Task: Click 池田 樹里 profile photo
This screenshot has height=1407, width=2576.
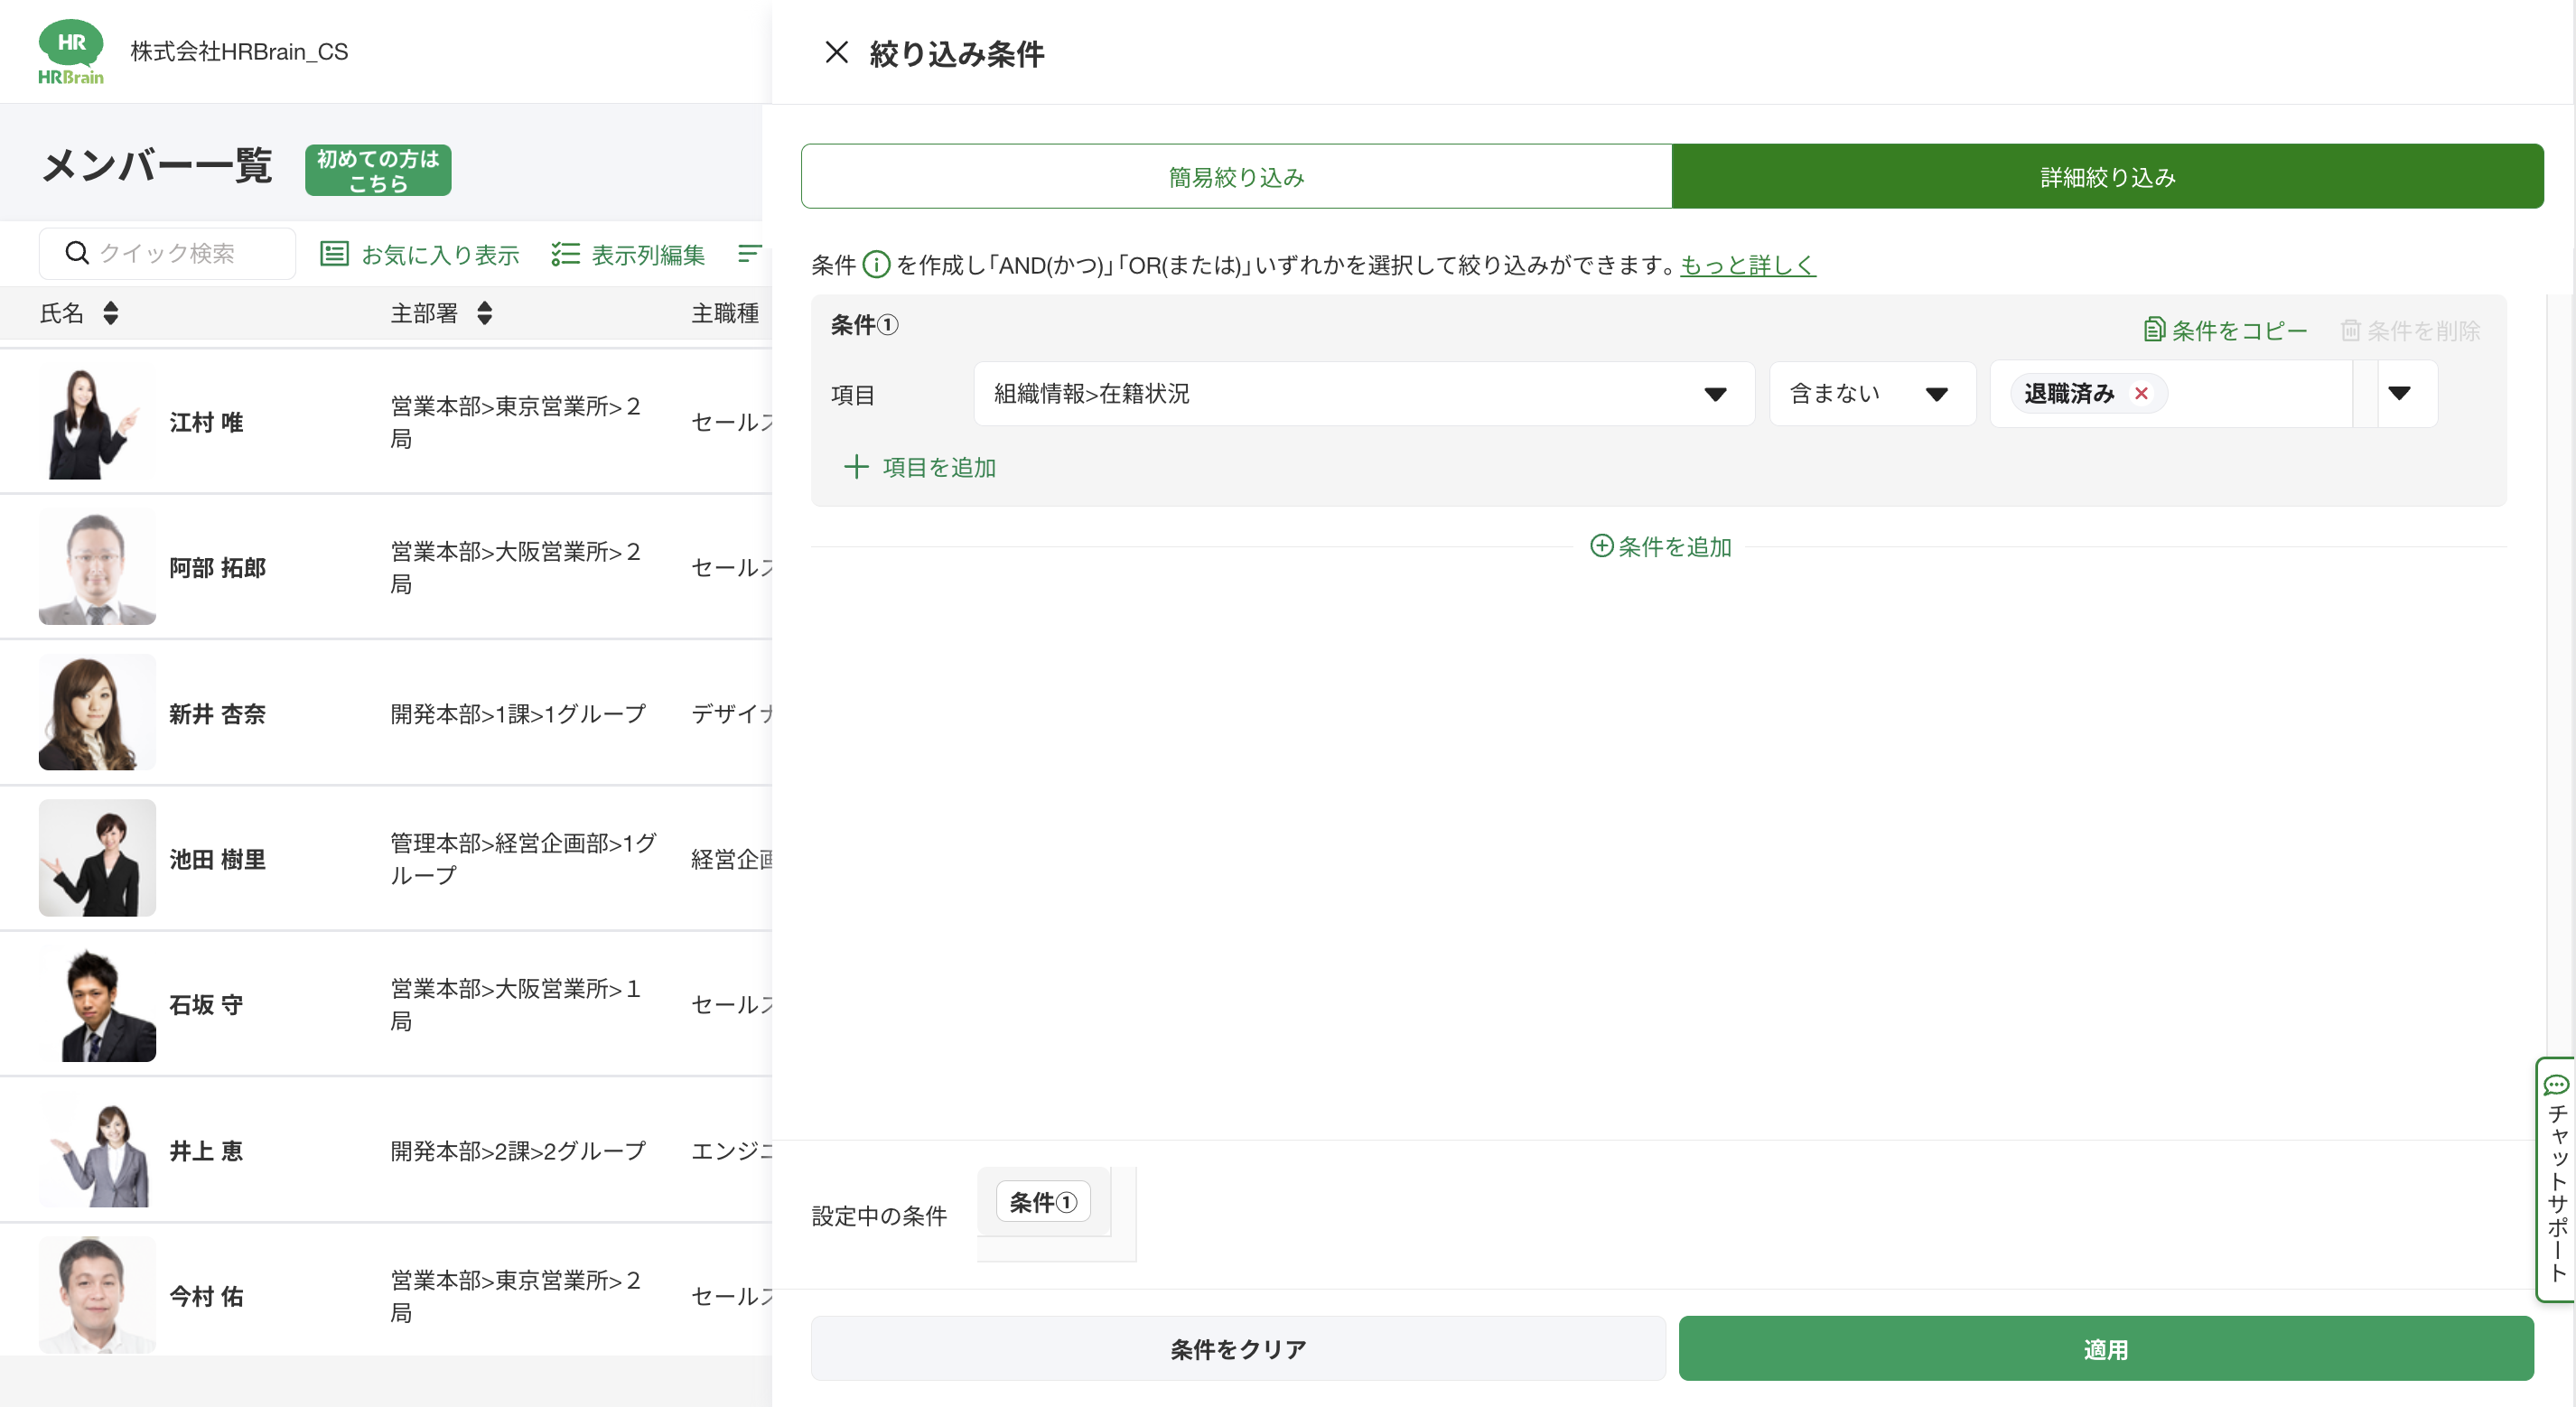Action: (x=97, y=858)
